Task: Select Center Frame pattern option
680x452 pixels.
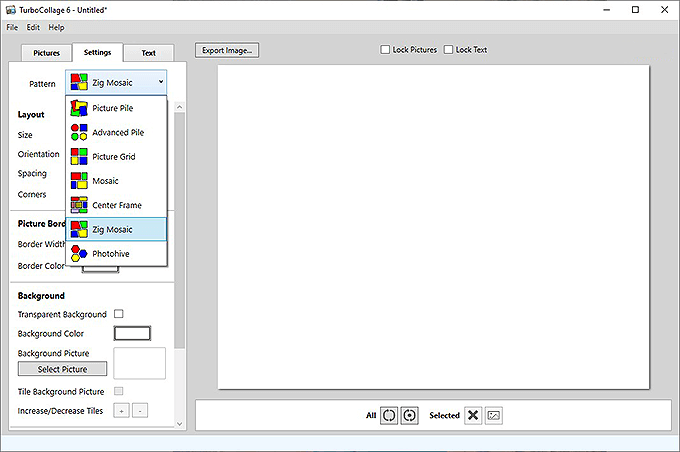Action: click(116, 205)
